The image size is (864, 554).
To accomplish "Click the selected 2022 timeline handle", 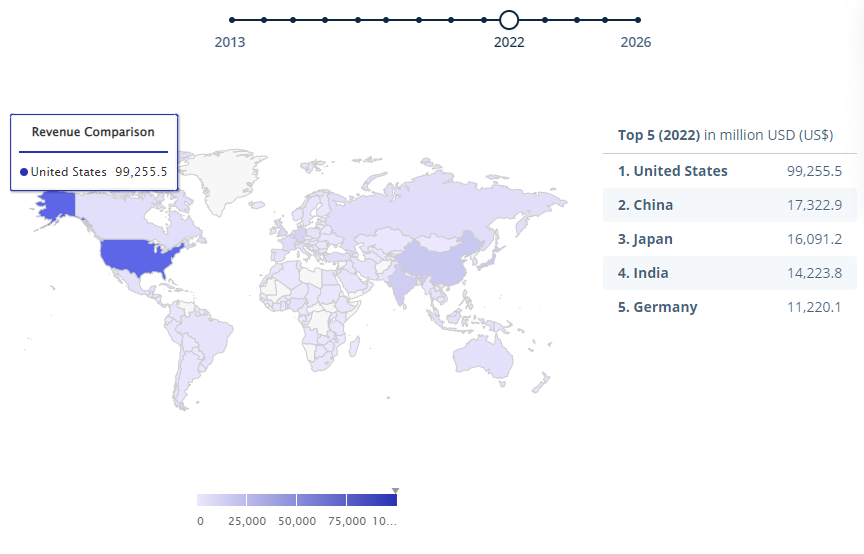I will click(x=509, y=19).
